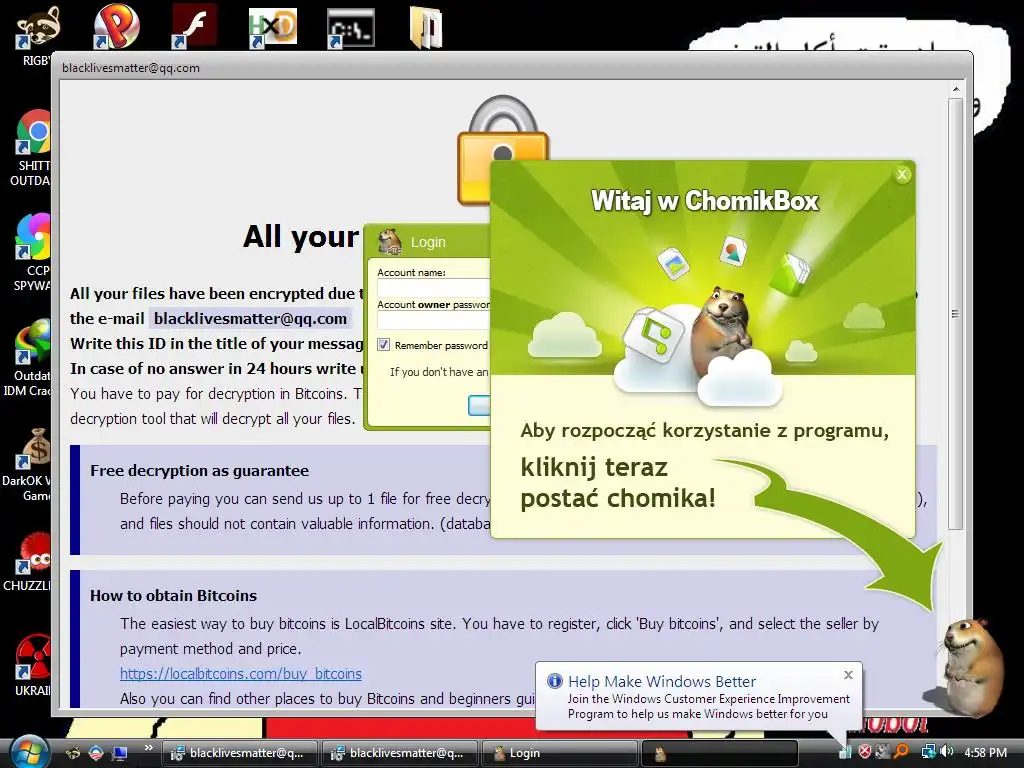Screen dimensions: 1024x768
Task: Click the How to obtain Bitcoins heading
Action: [173, 596]
